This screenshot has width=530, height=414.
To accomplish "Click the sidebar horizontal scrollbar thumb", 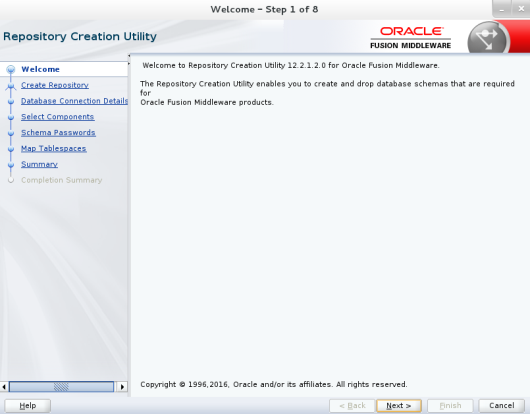I will [x=61, y=387].
